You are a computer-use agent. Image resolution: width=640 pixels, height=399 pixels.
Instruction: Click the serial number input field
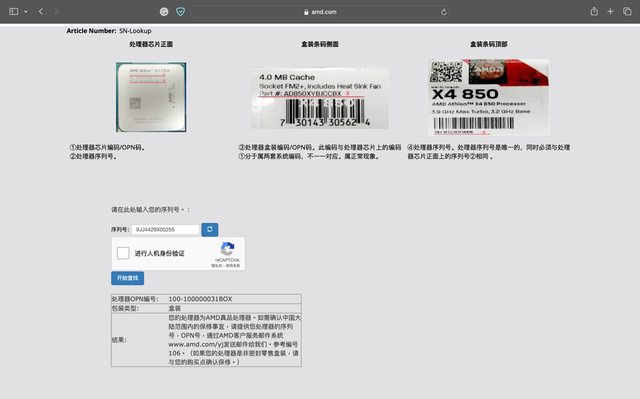pos(166,229)
